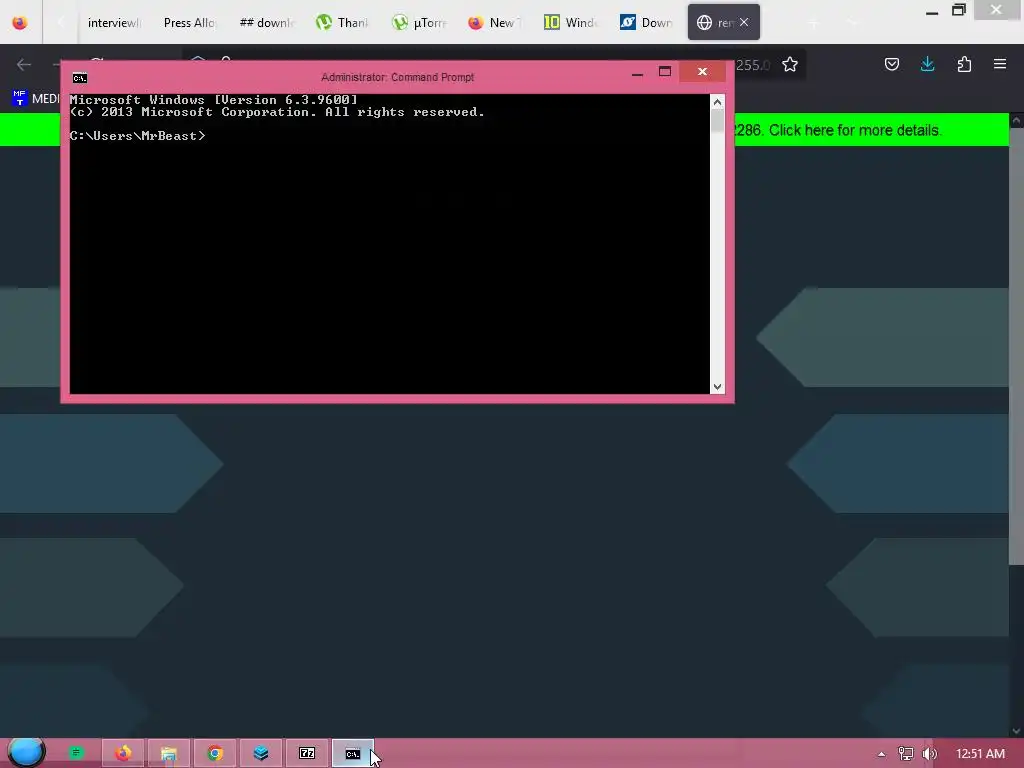The image size is (1024, 768).
Task: Switch to the 'New T' Firefox tab
Action: pyautogui.click(x=494, y=23)
